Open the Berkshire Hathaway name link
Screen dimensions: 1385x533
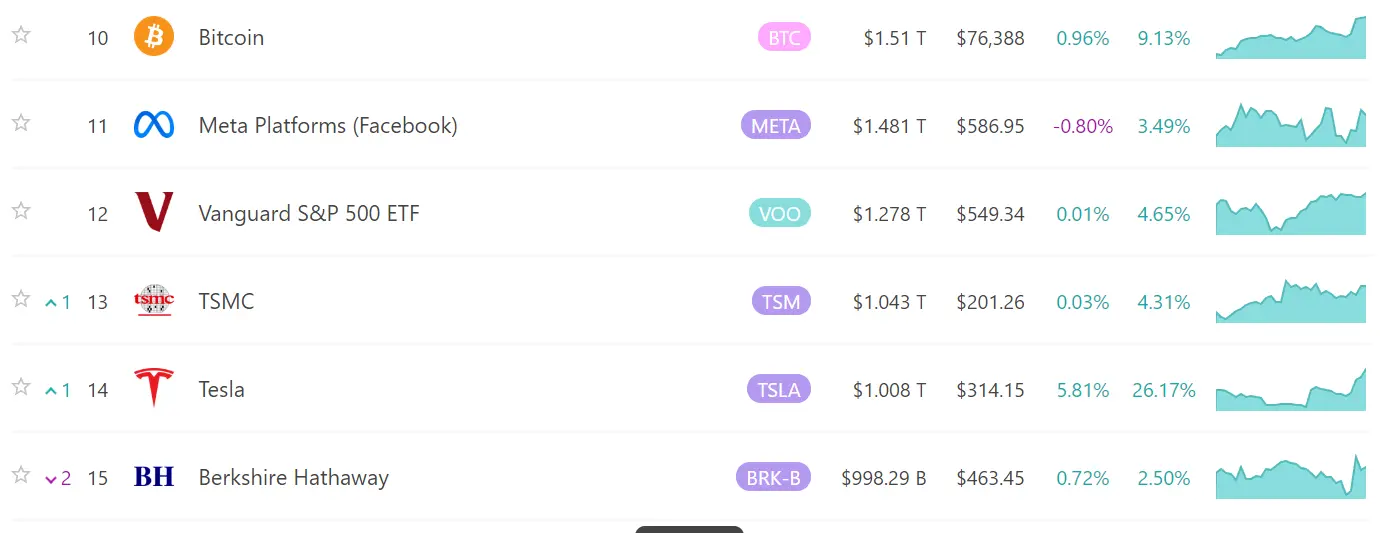point(293,477)
